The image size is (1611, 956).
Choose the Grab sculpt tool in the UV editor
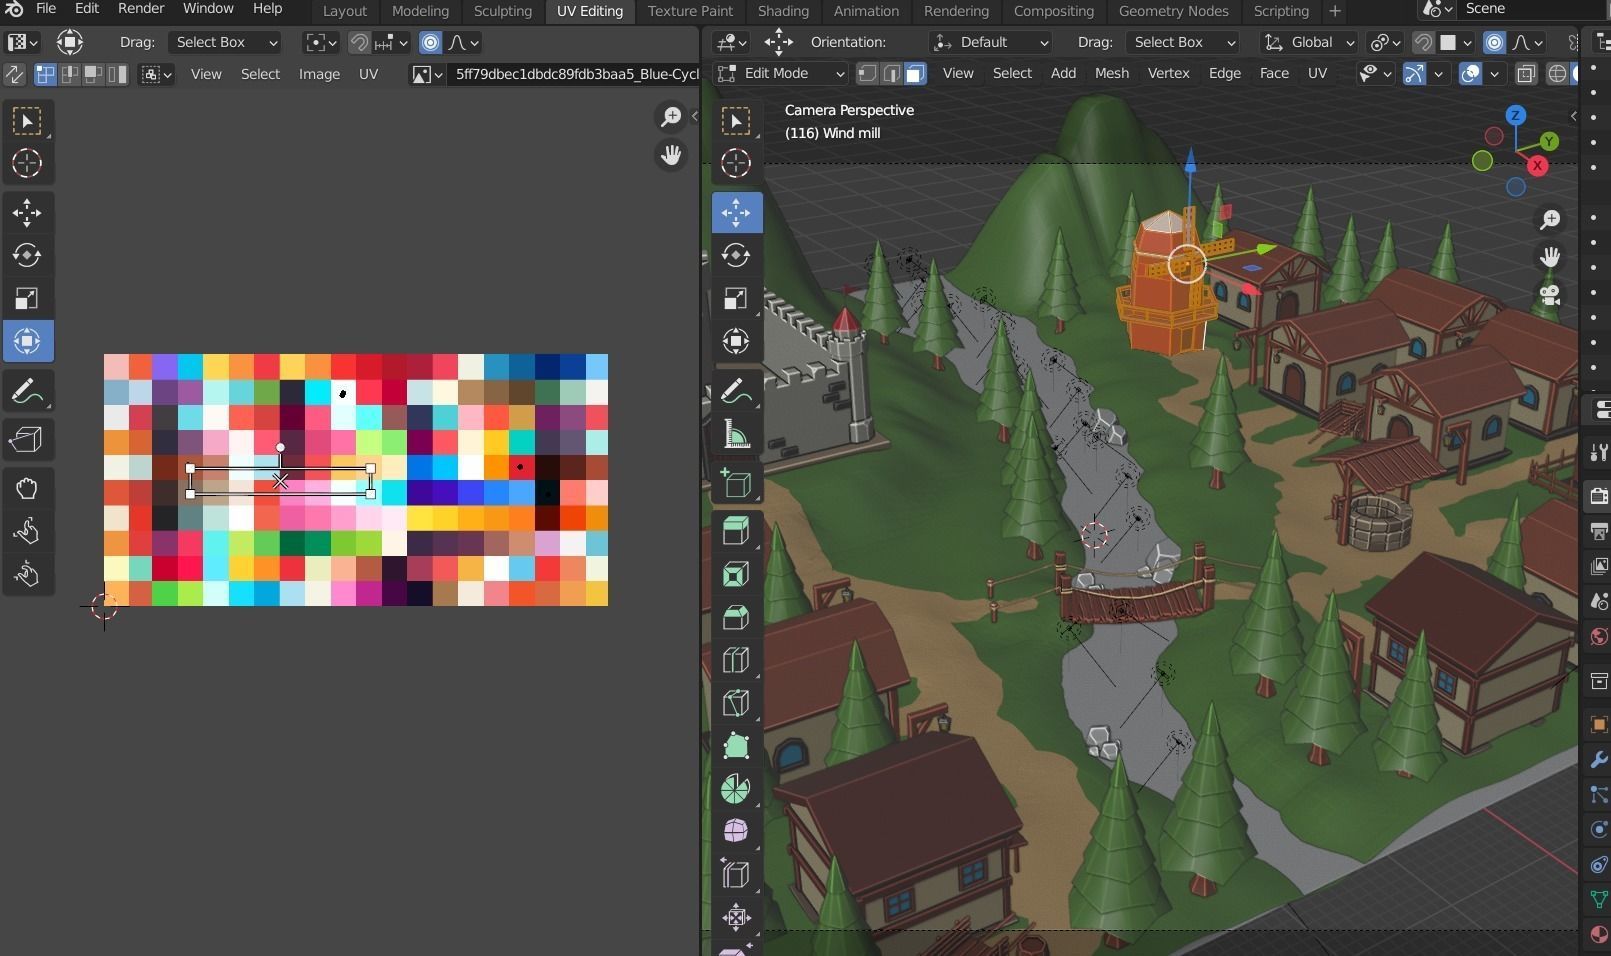[x=27, y=489]
